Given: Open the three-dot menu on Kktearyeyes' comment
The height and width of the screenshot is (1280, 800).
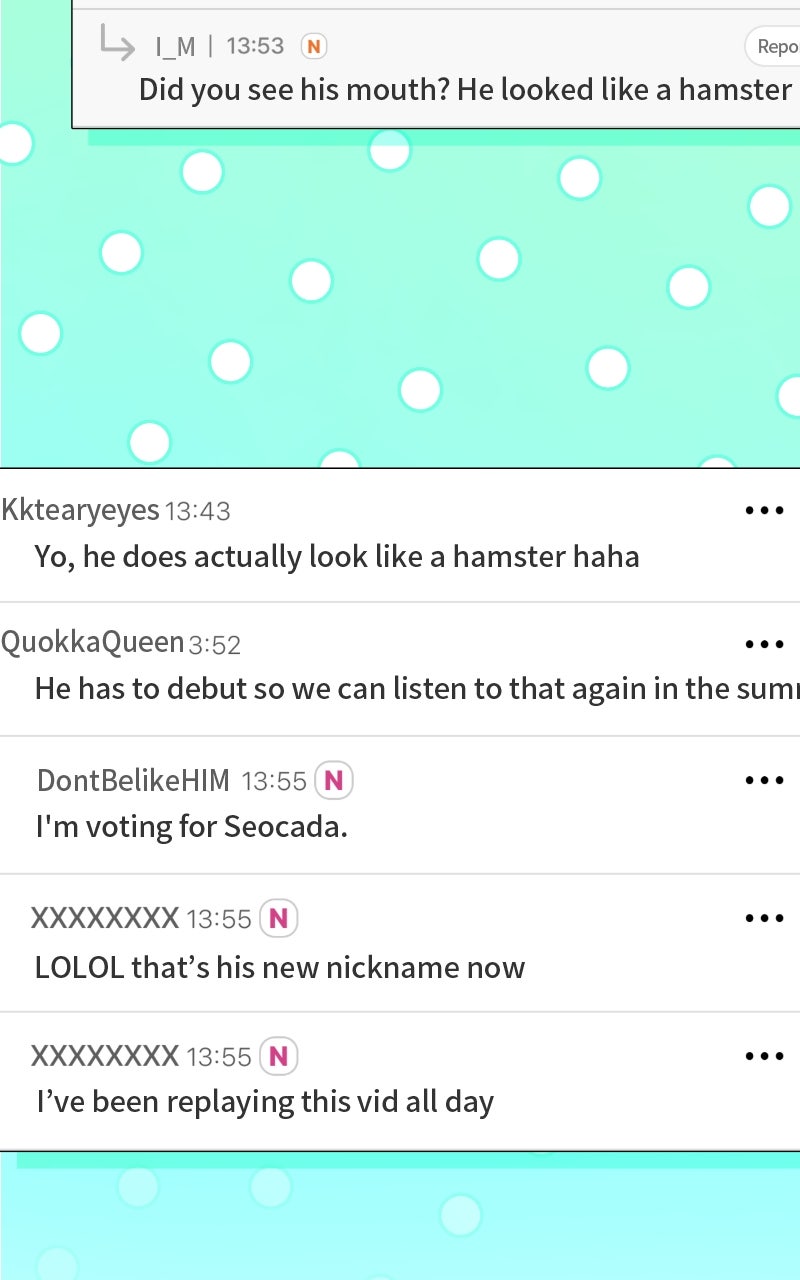Looking at the screenshot, I should point(764,511).
